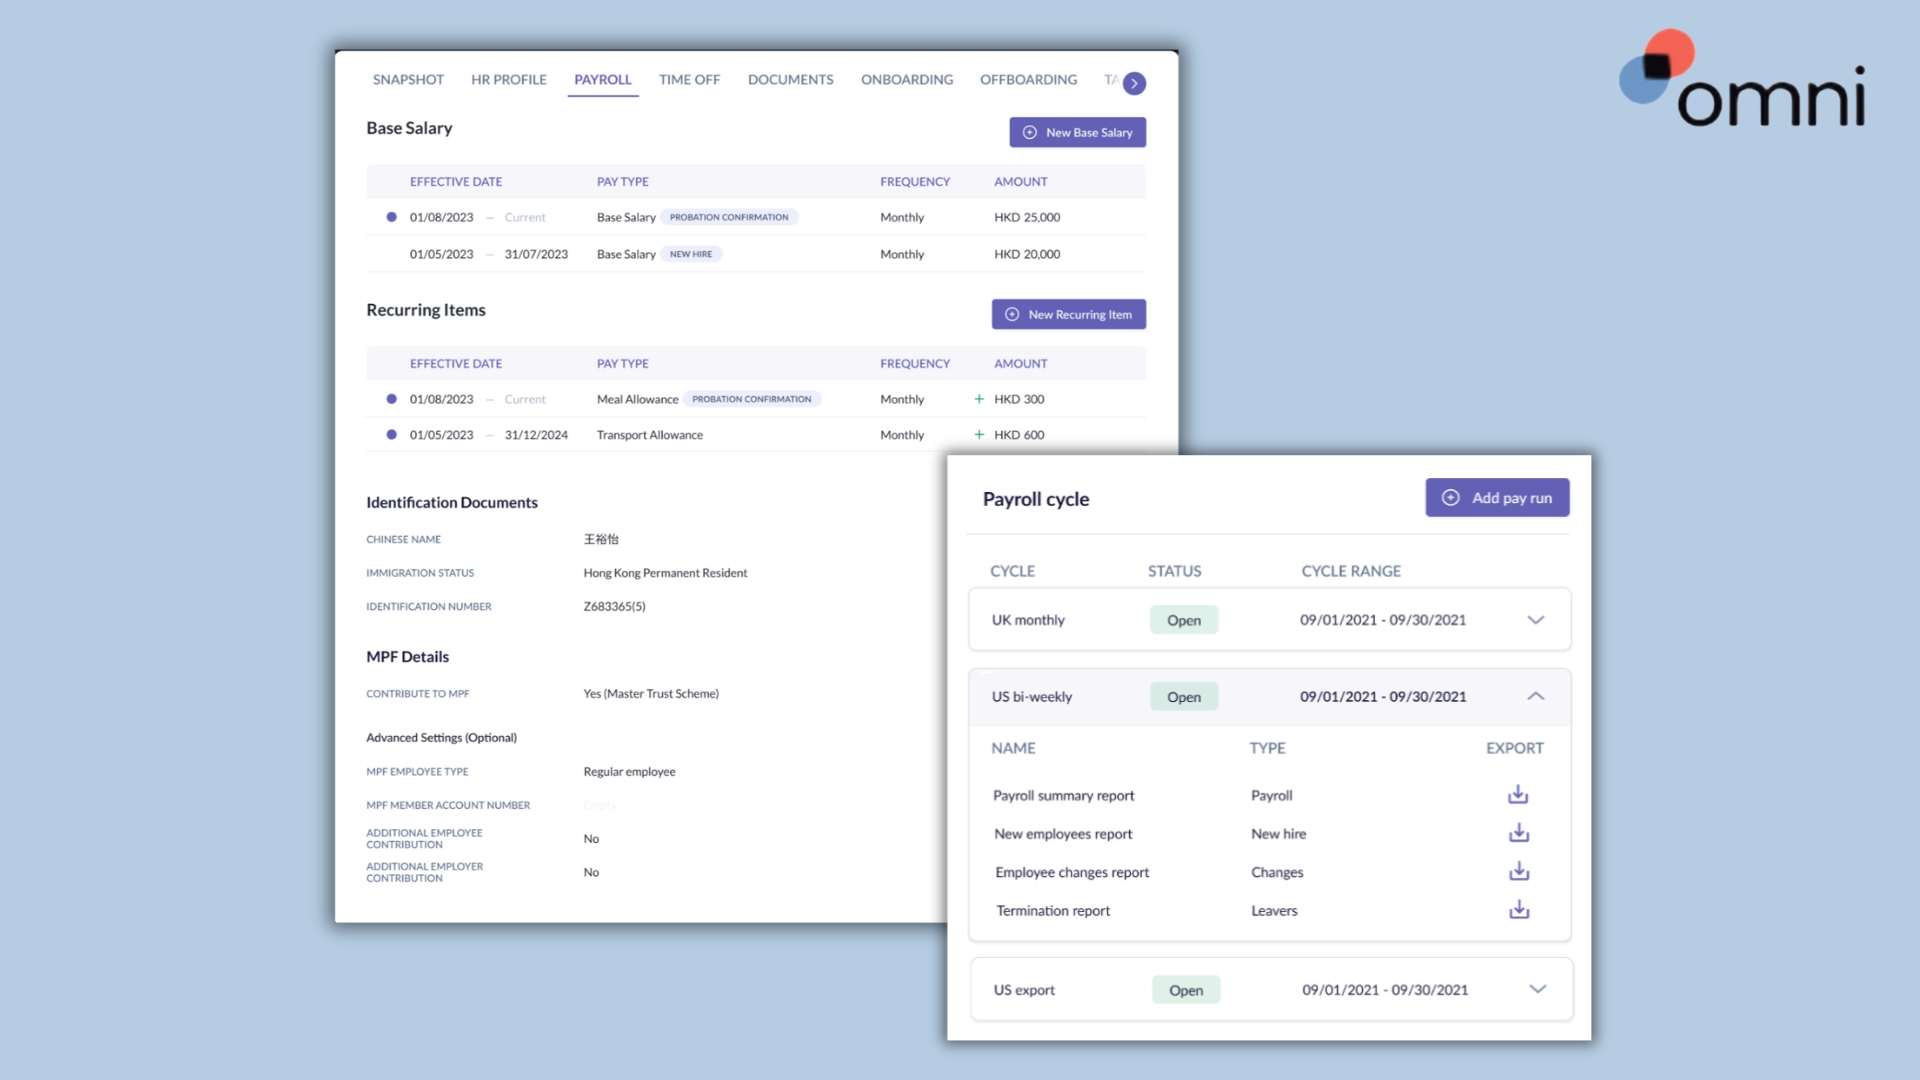This screenshot has width=1920, height=1080.
Task: Click the plus sign next to HKD 300
Action: click(x=979, y=399)
